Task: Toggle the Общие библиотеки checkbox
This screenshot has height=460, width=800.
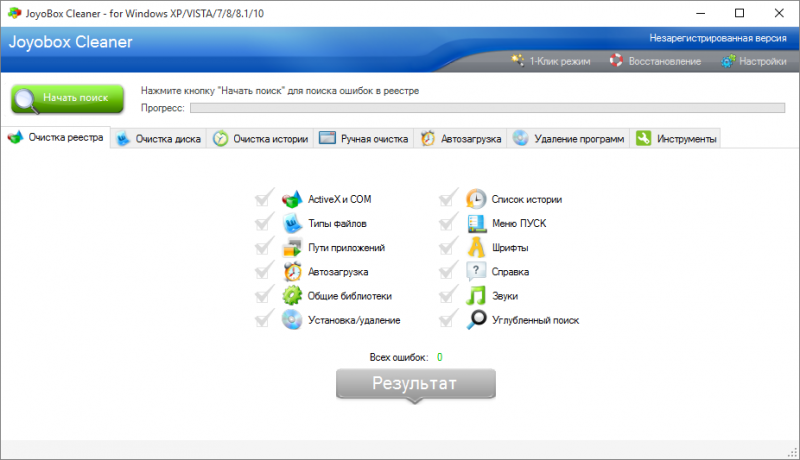Action: 264,294
